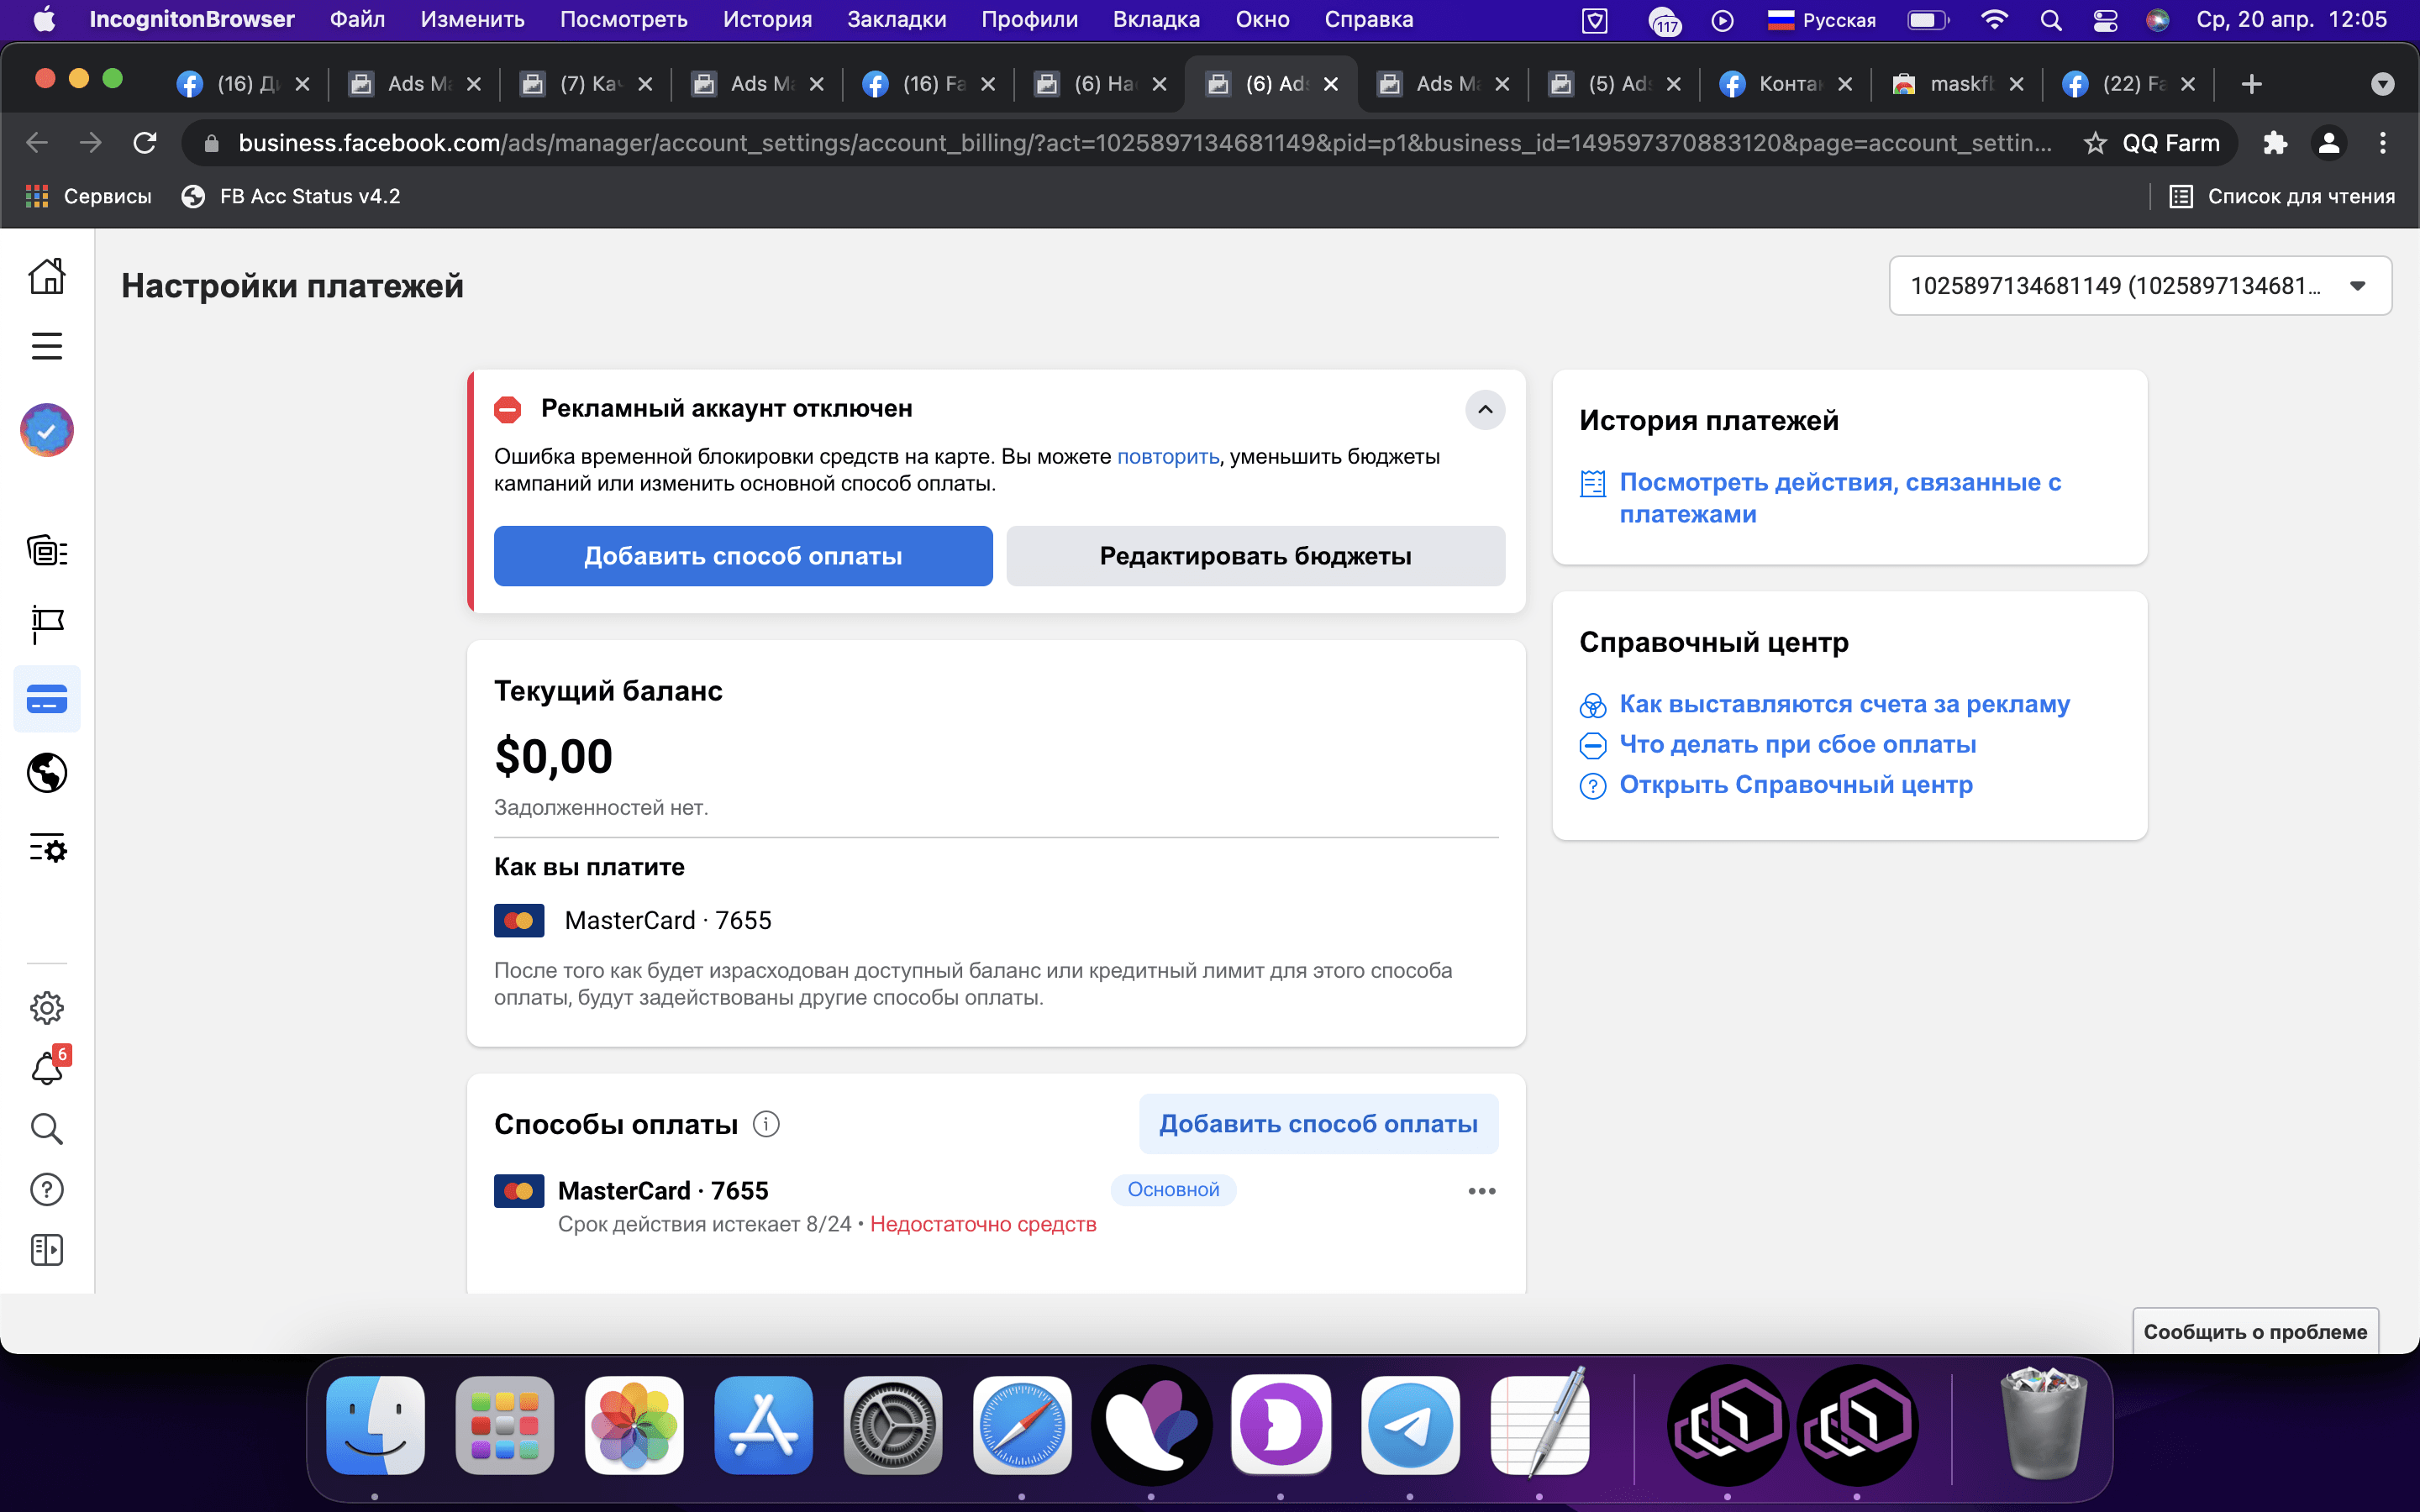Open the list-with-gear settings icon
The width and height of the screenshot is (2420, 1512).
[x=47, y=849]
